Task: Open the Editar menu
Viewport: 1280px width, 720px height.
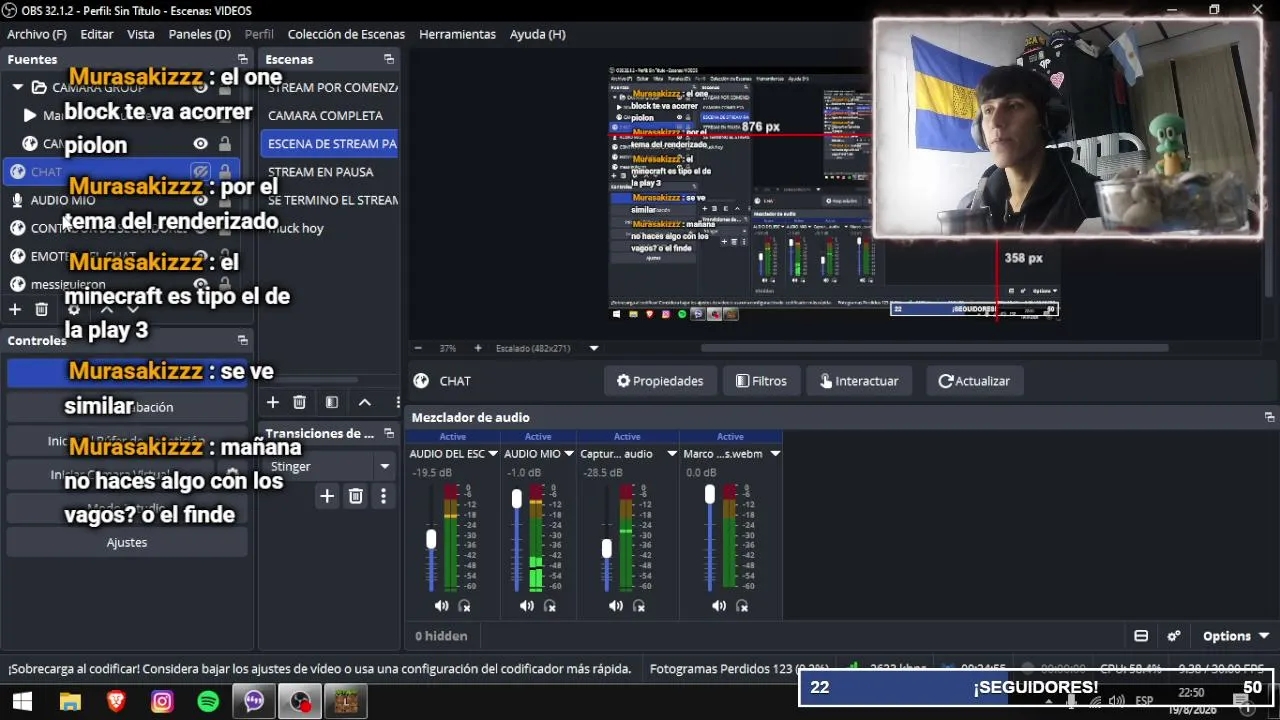Action: tap(97, 34)
